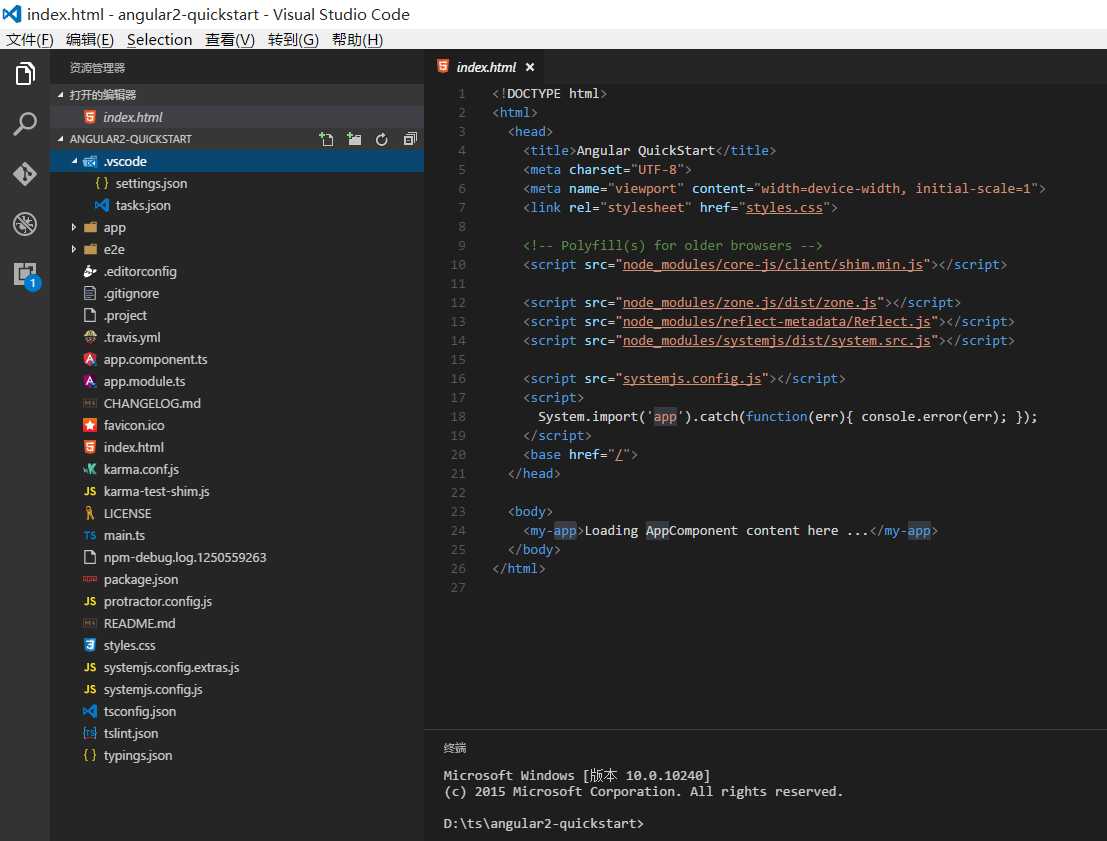This screenshot has height=841, width=1107.
Task: Open karma-test-shim.js in explorer
Action: 237,491
